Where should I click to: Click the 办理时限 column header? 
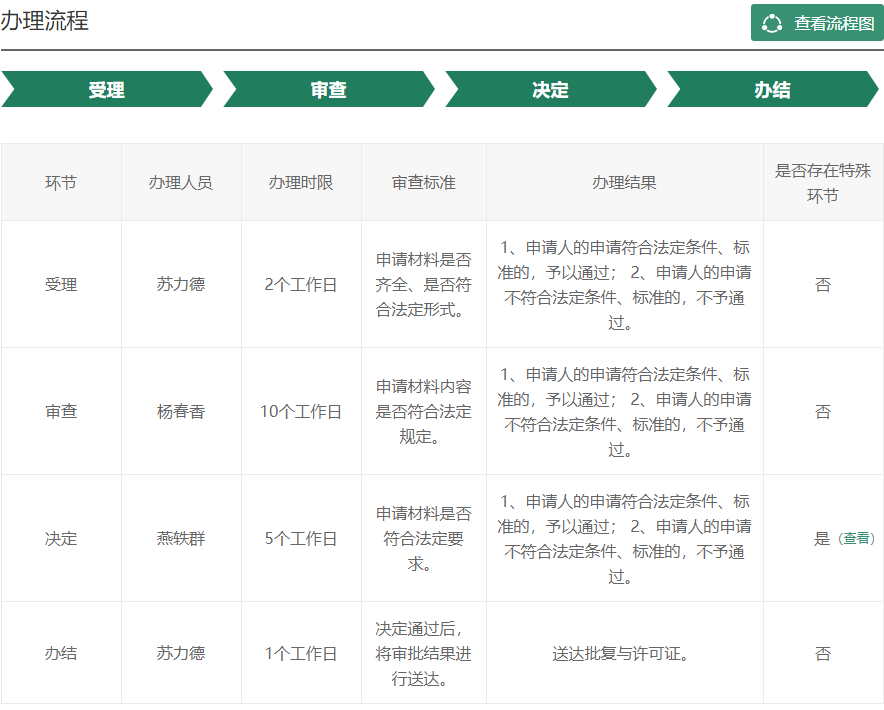[301, 182]
